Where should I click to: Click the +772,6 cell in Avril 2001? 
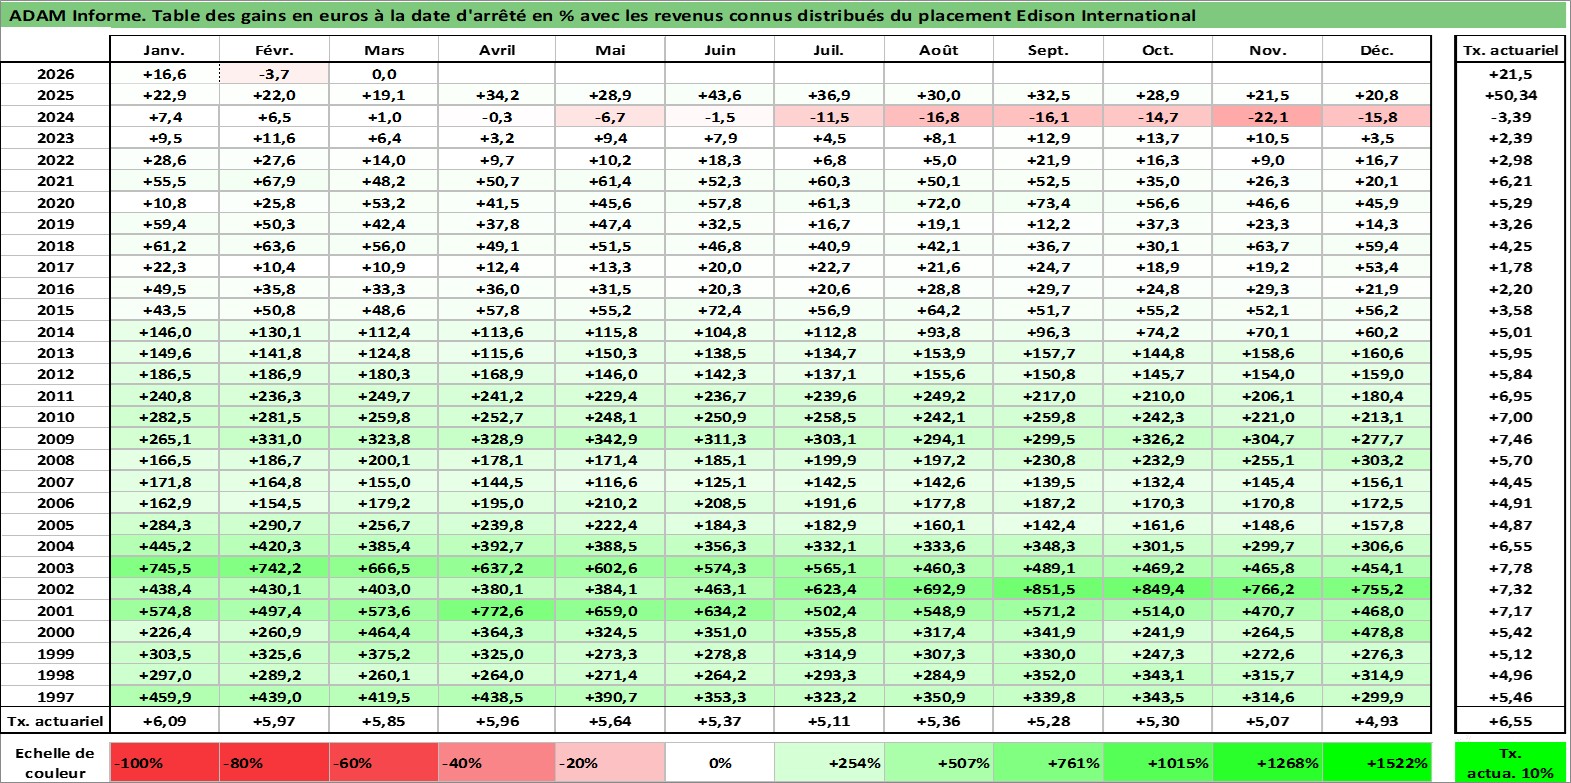point(497,611)
